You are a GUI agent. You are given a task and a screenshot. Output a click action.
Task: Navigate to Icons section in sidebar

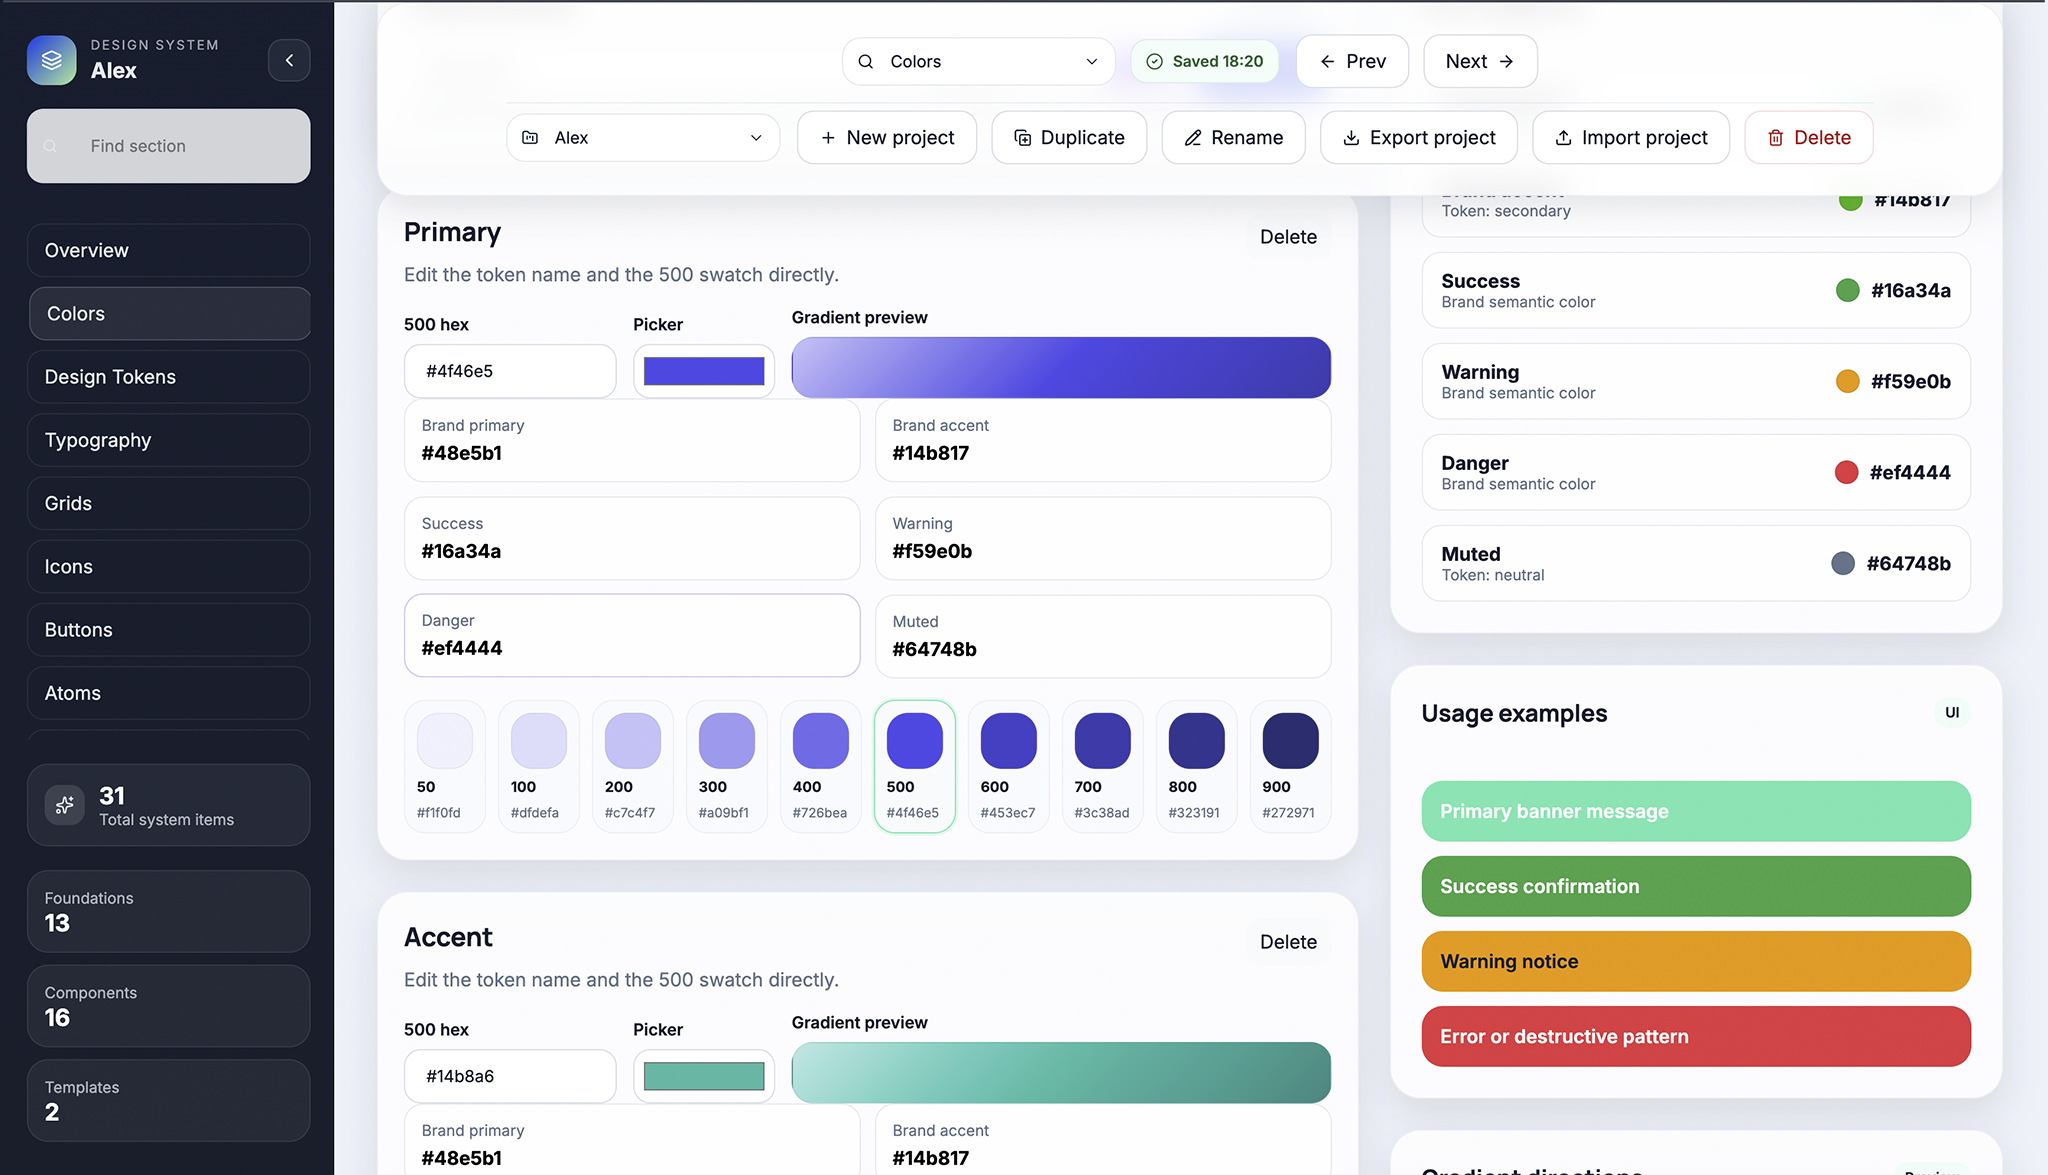[168, 566]
